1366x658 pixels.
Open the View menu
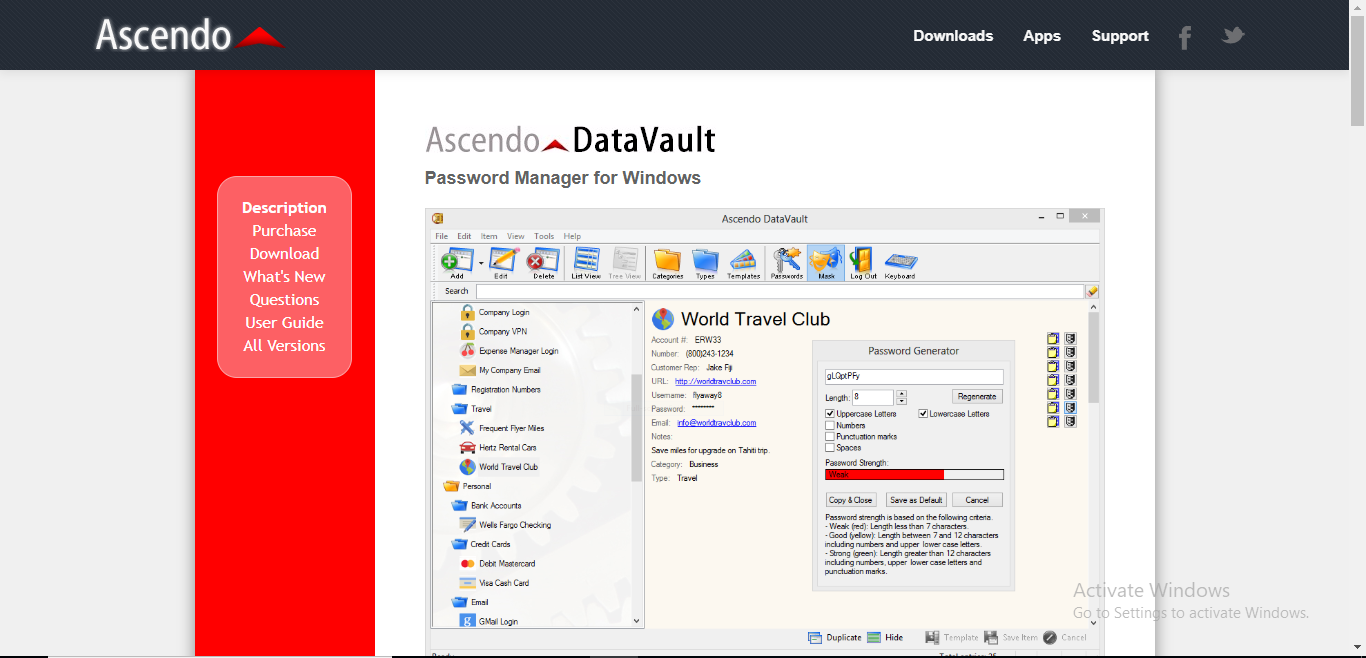pos(516,236)
